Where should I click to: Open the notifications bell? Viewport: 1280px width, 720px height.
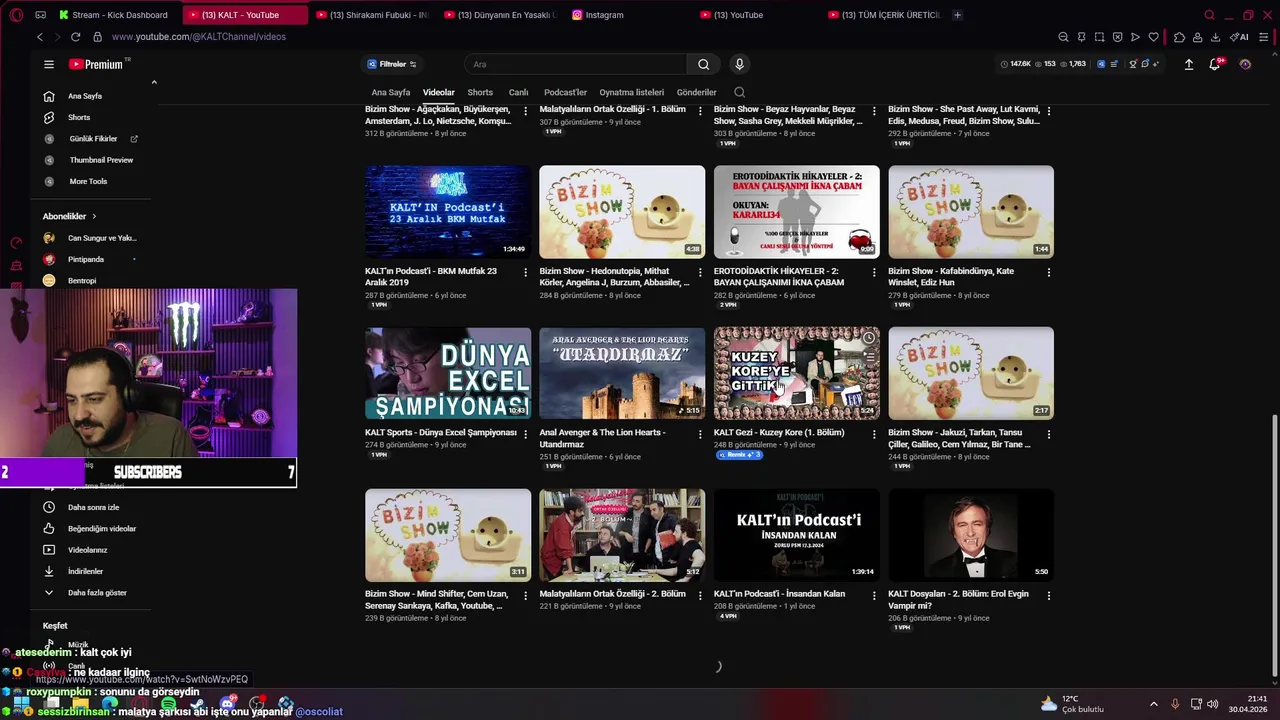pos(1215,64)
